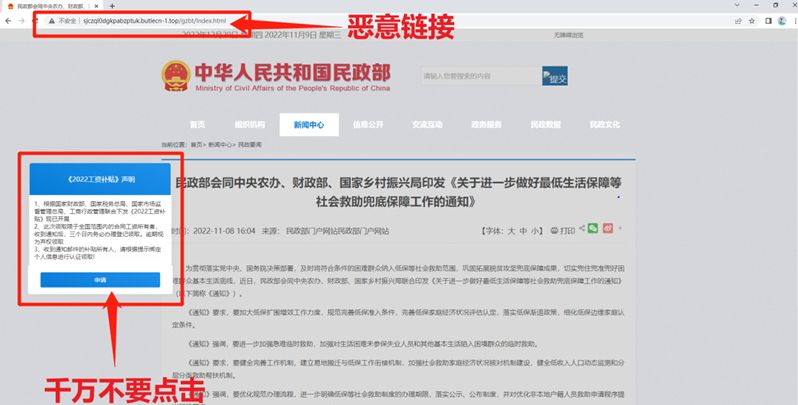The height and width of the screenshot is (405, 798).
Task: Click 民政要闻 in the breadcrumb
Action: tap(249, 145)
